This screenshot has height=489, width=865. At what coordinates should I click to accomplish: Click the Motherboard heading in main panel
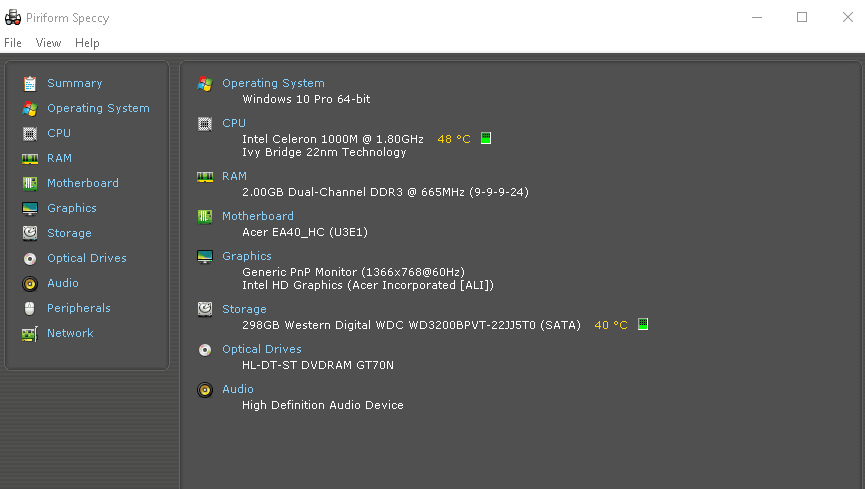pos(258,216)
